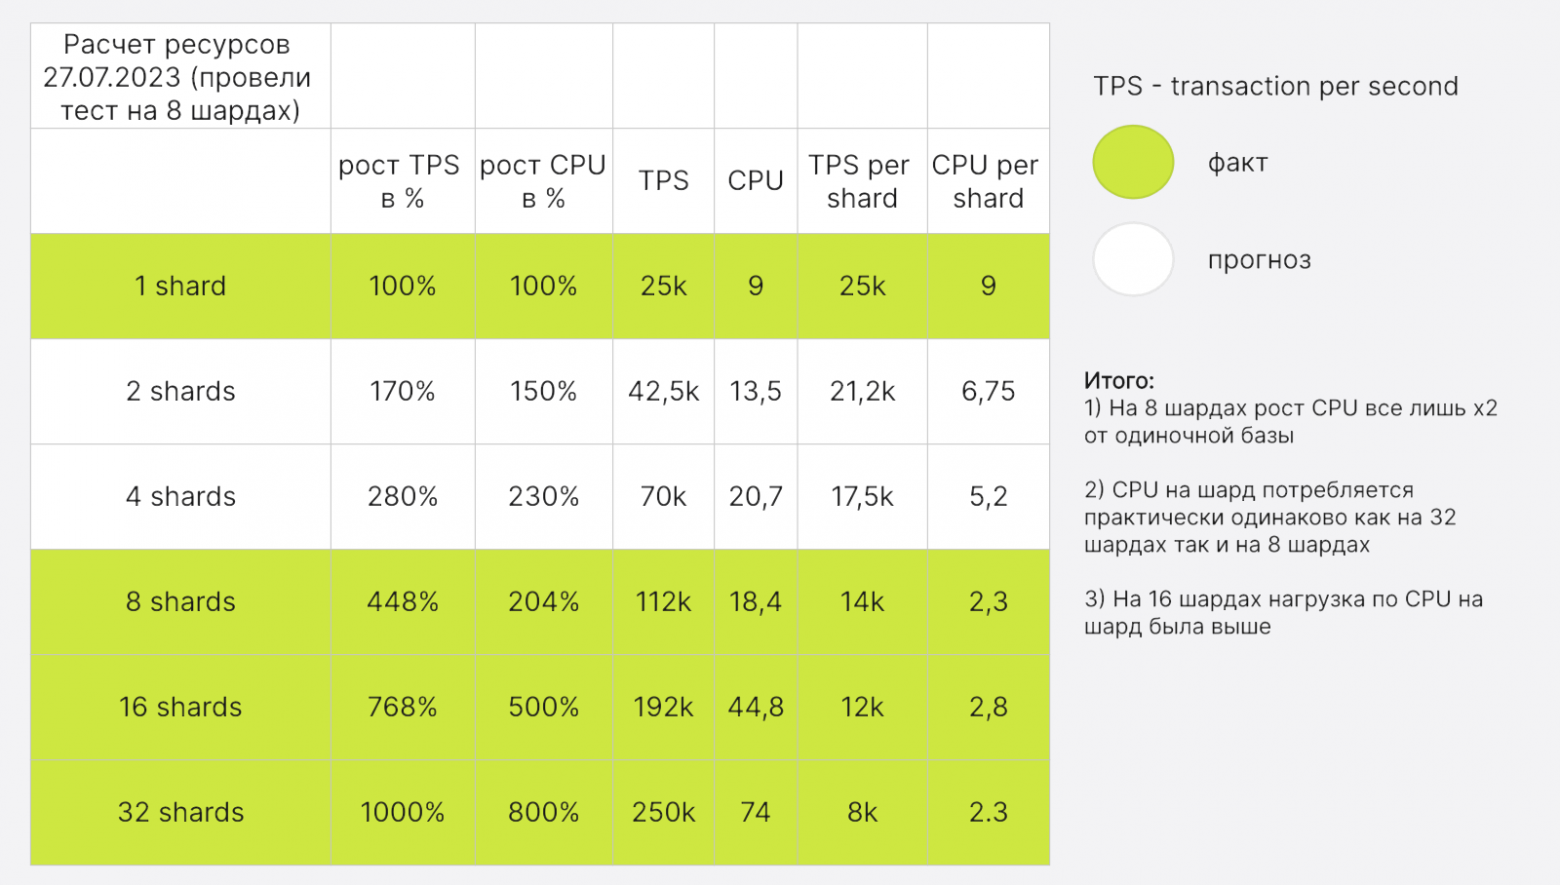Select the "1 shard" row label

tap(180, 286)
